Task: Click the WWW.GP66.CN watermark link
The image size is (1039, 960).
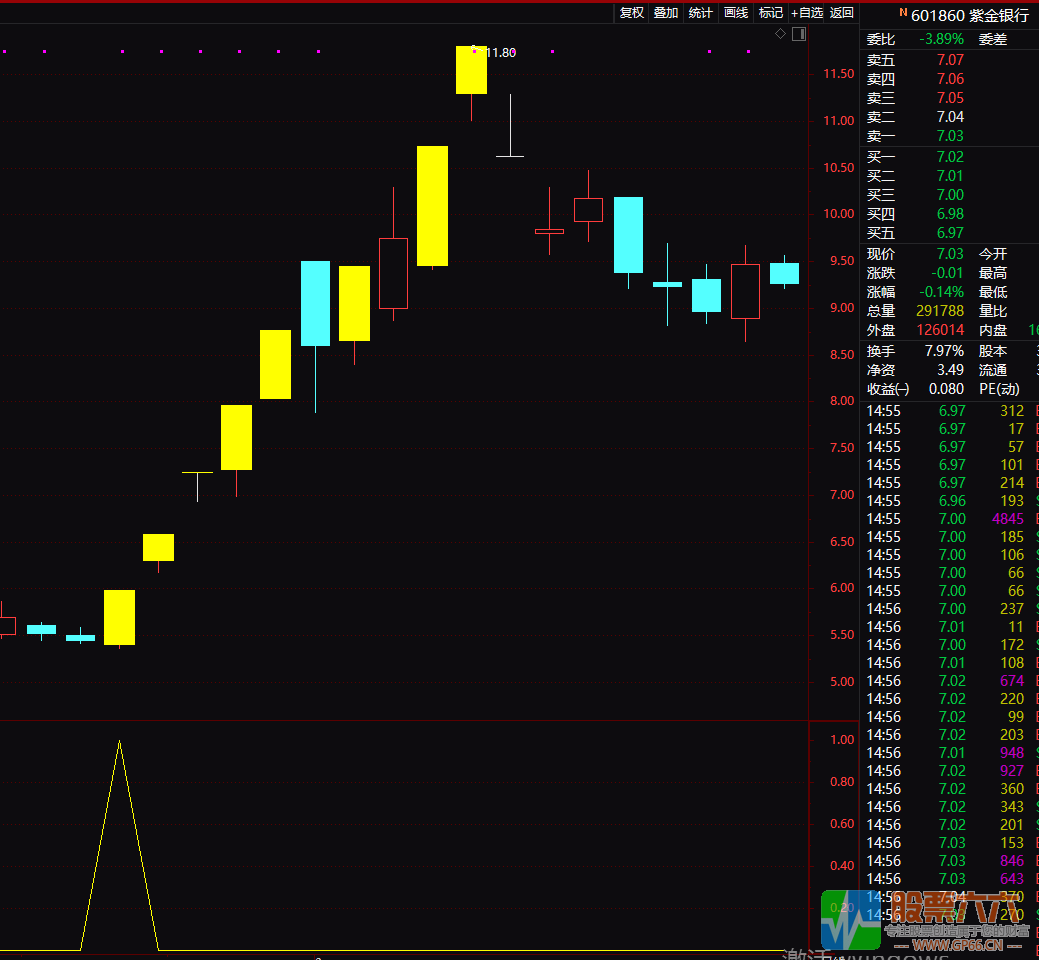Action: pyautogui.click(x=955, y=944)
